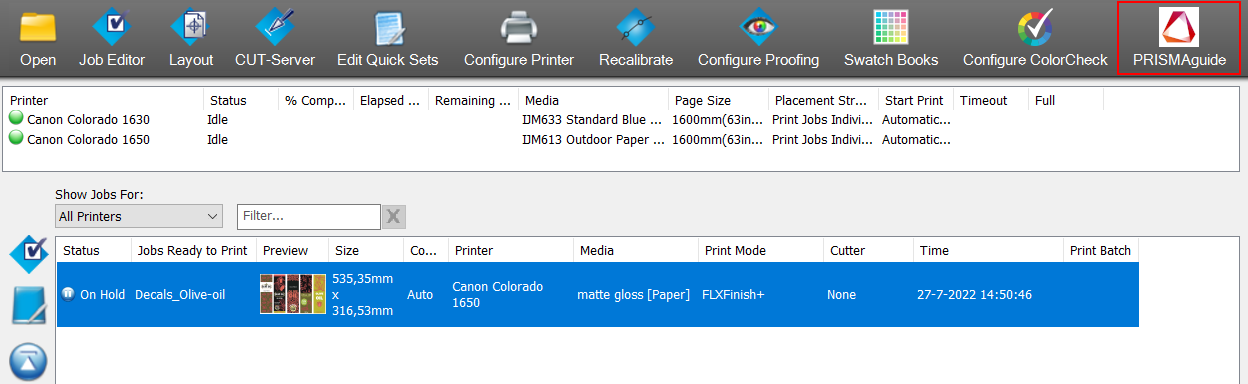Viewport: 1248px width, 384px height.
Task: Click the Filter text field
Action: click(x=308, y=216)
